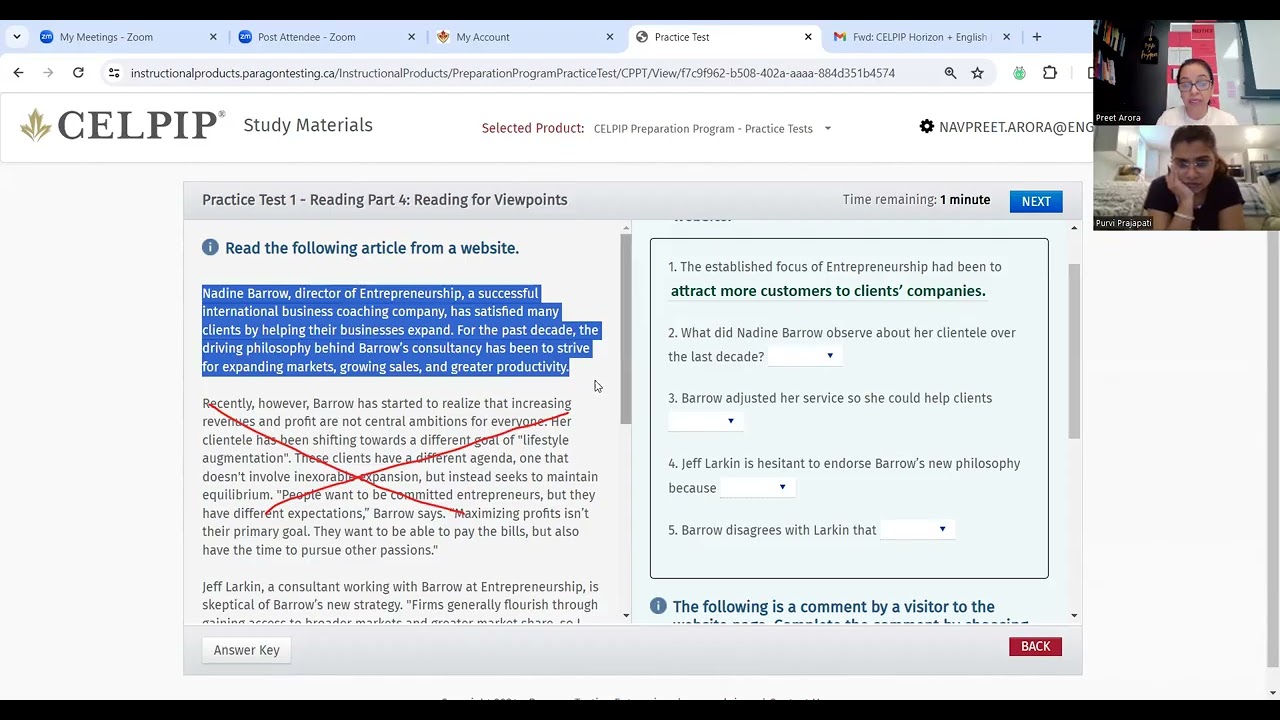
Task: Click the account email NAVPREET.ARORA
Action: [1016, 127]
